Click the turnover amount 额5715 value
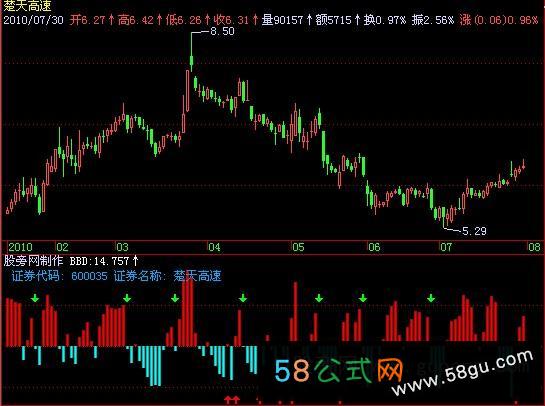Viewport: 545px width, 406px height. click(334, 20)
